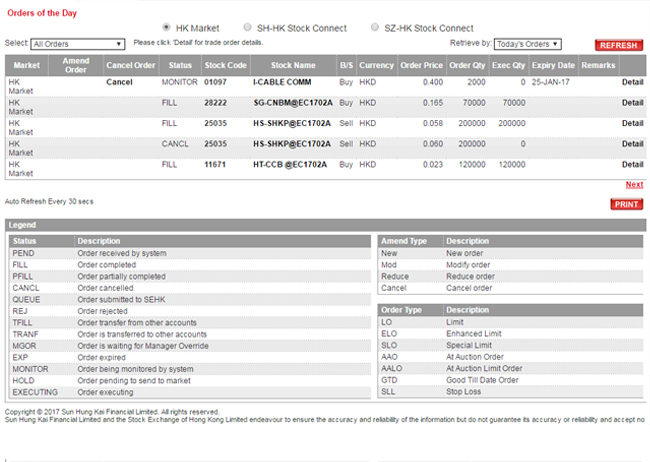650x462 pixels.
Task: Click the Order Type legend header
Action: coord(401,310)
